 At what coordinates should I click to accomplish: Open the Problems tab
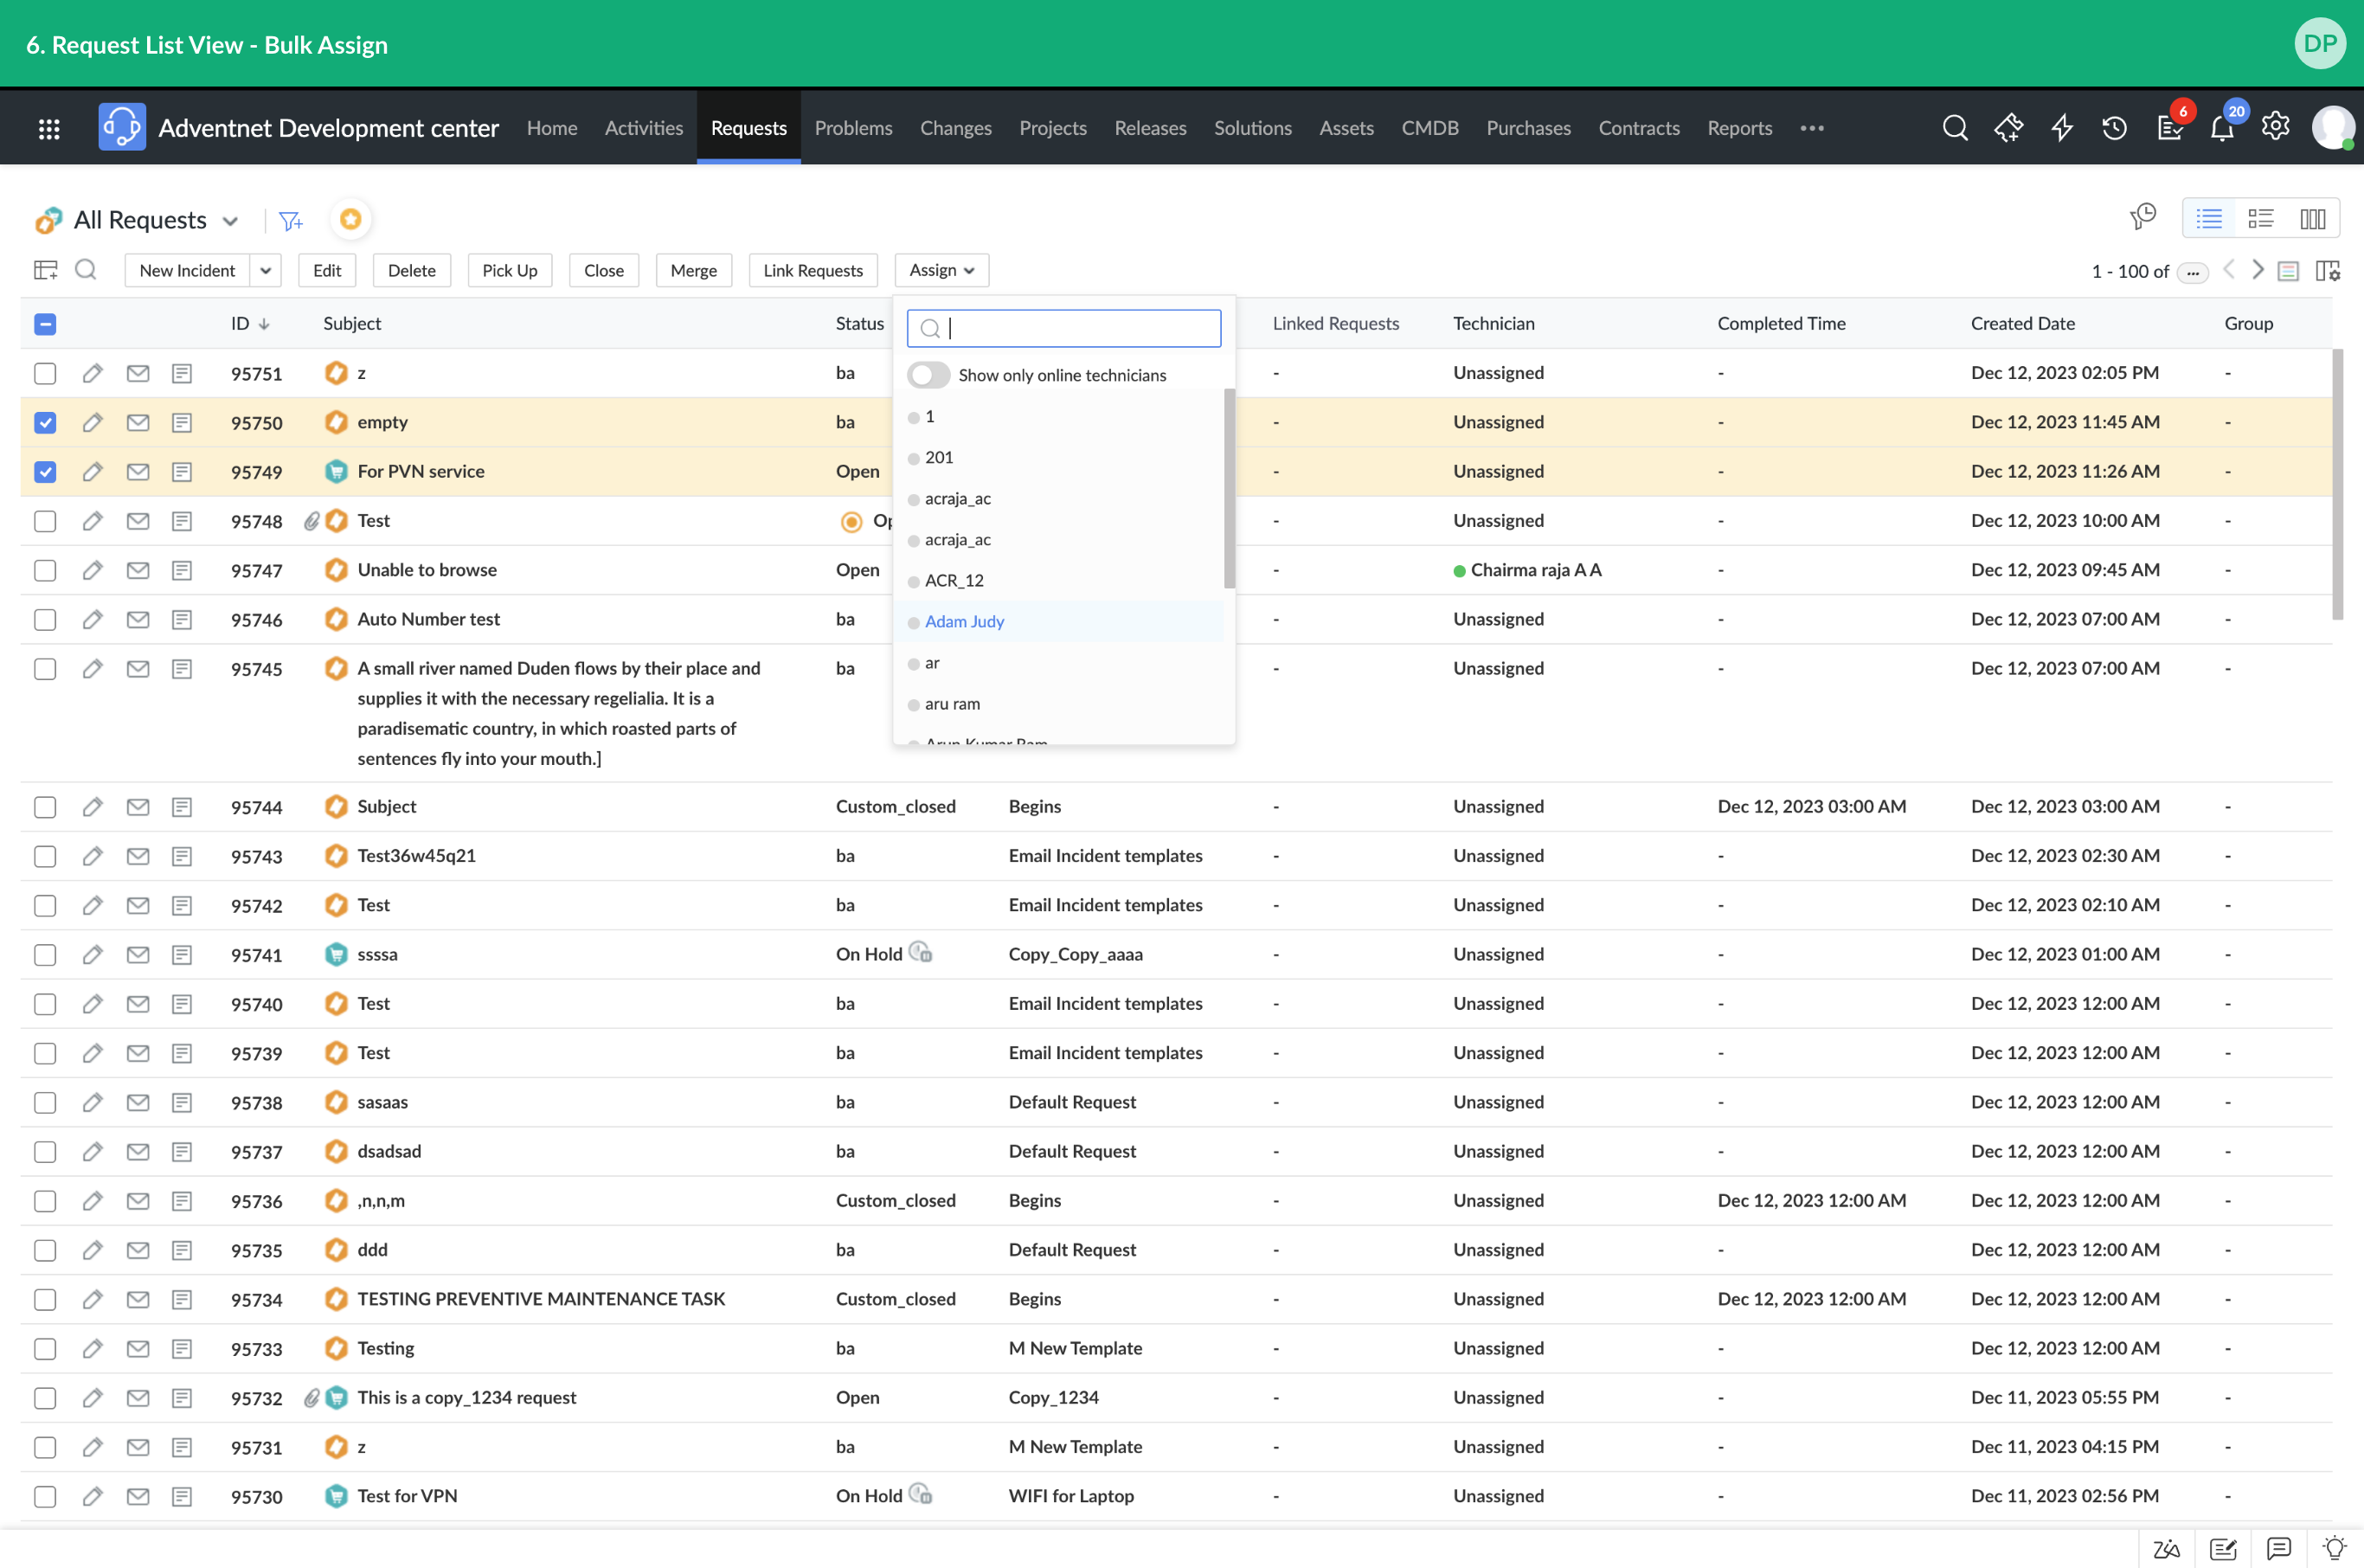coord(853,128)
